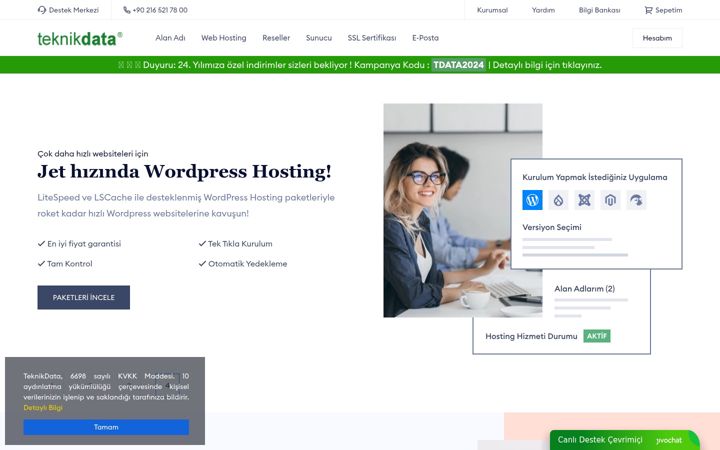Click 'Çok daha hızlı websiteleri için' text
720x450 pixels.
tap(93, 154)
